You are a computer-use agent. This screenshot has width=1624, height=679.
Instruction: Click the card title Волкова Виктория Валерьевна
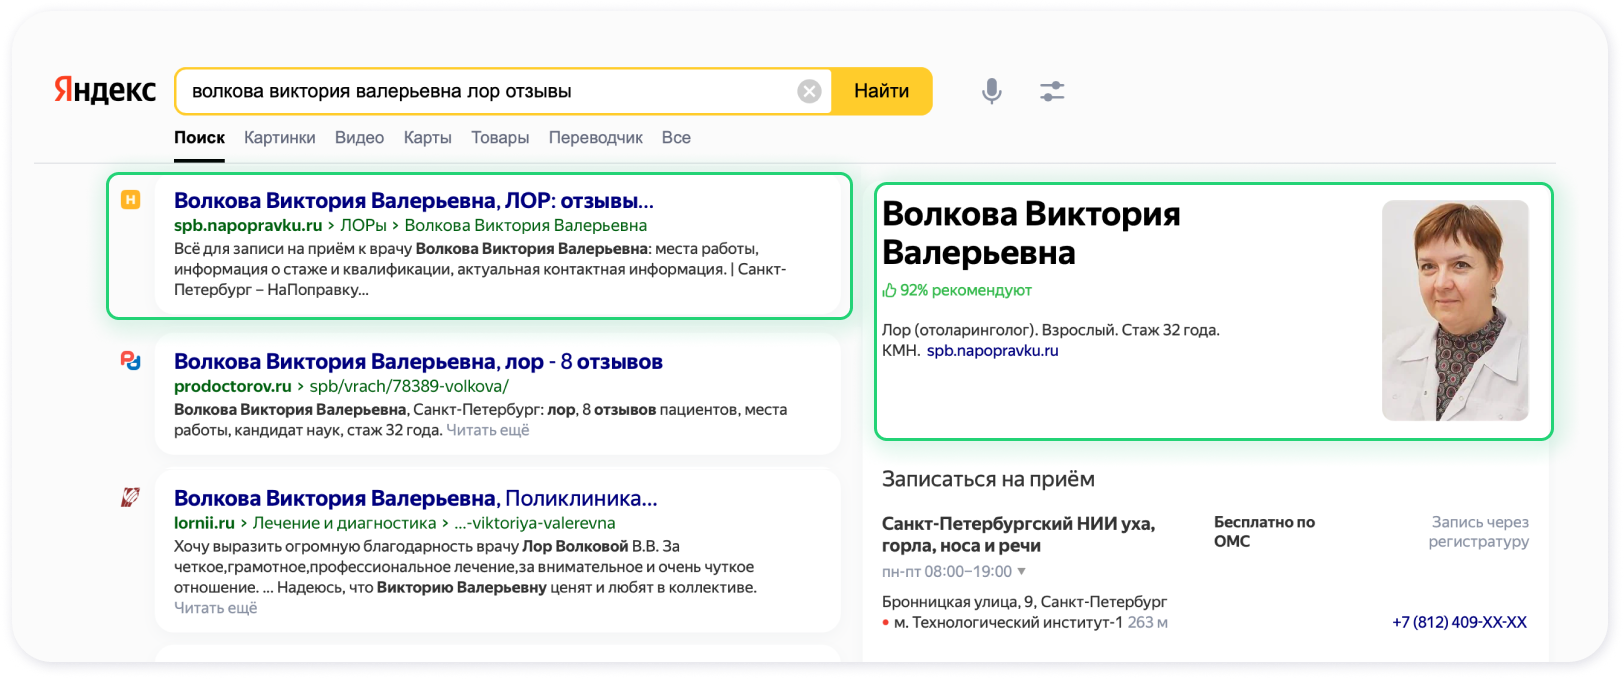[x=1031, y=233]
